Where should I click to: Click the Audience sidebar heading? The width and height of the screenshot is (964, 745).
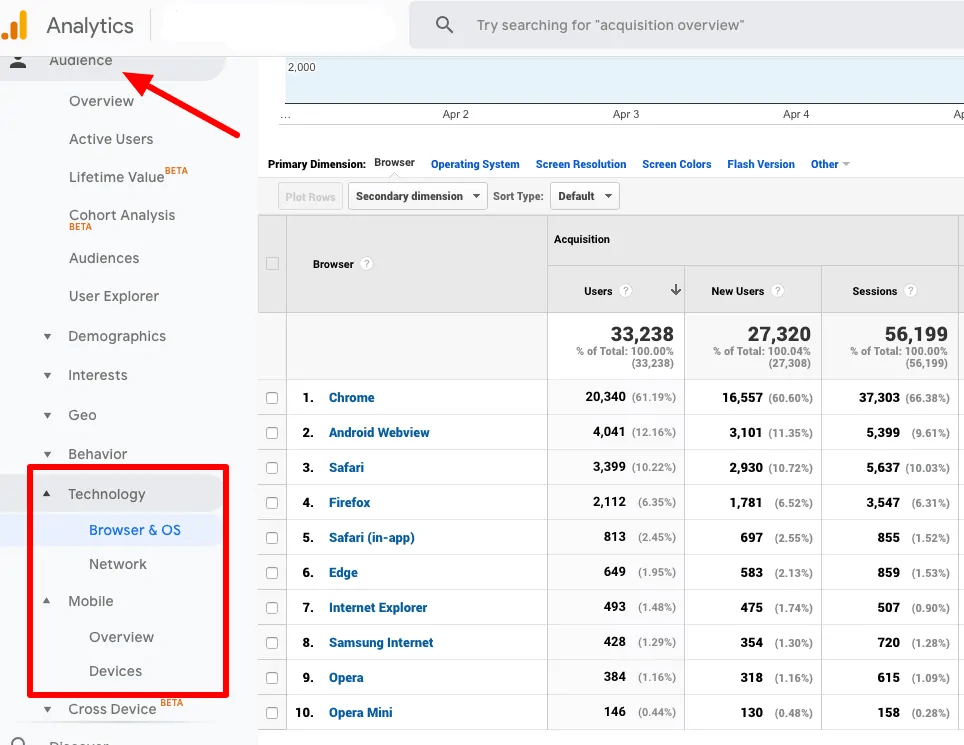[x=81, y=61]
